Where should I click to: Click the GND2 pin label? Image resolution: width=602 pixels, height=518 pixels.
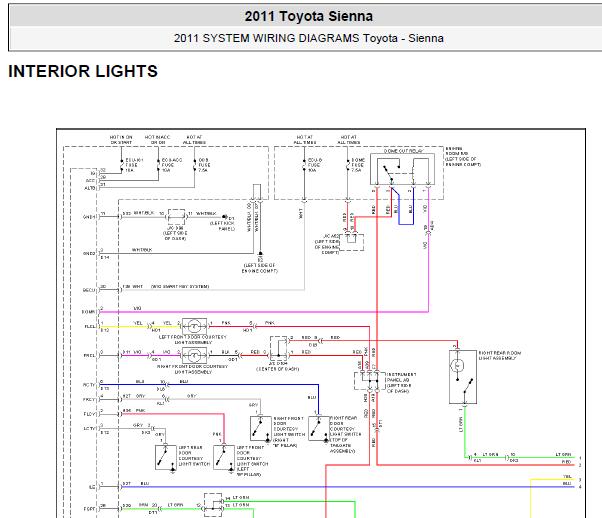89,253
